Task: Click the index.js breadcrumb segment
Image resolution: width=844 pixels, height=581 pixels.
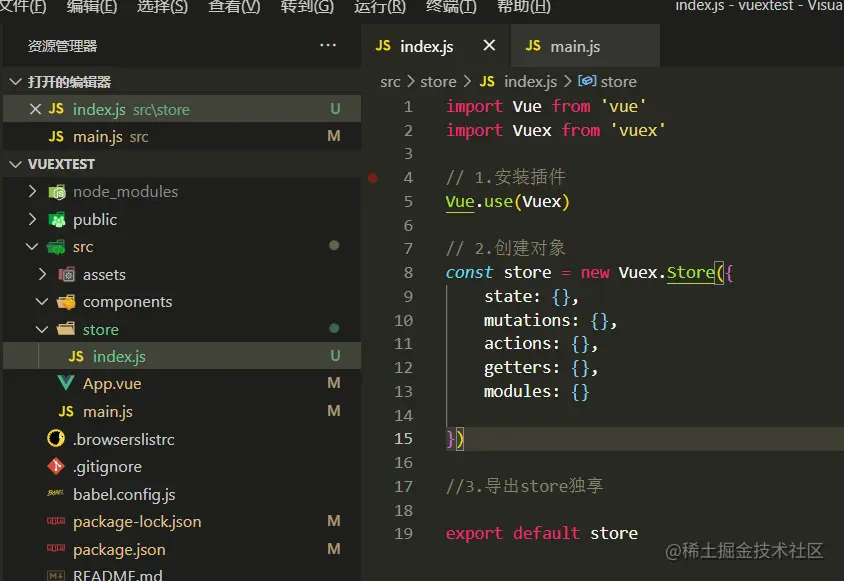Action: tap(530, 82)
